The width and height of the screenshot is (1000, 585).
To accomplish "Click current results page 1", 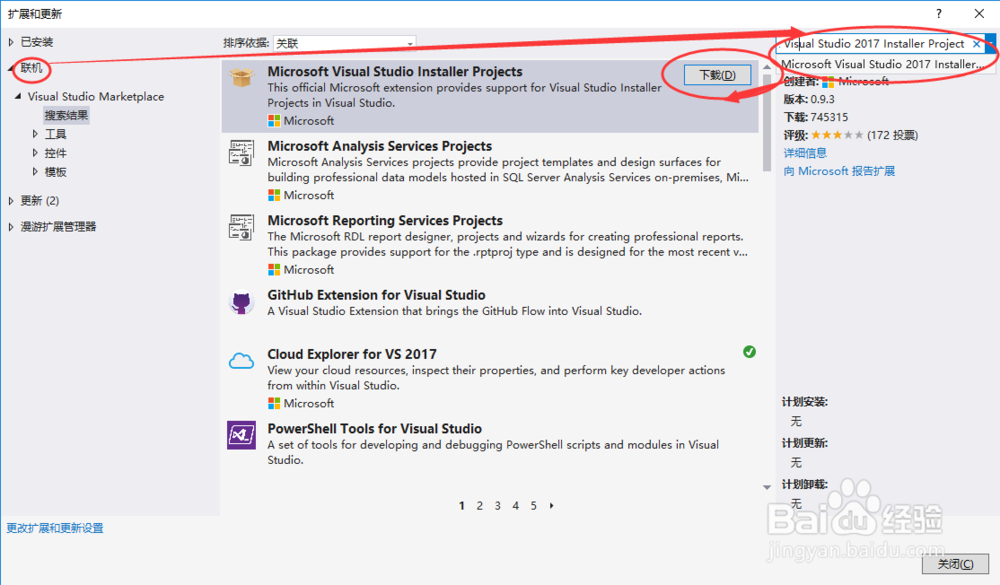I will pos(462,506).
